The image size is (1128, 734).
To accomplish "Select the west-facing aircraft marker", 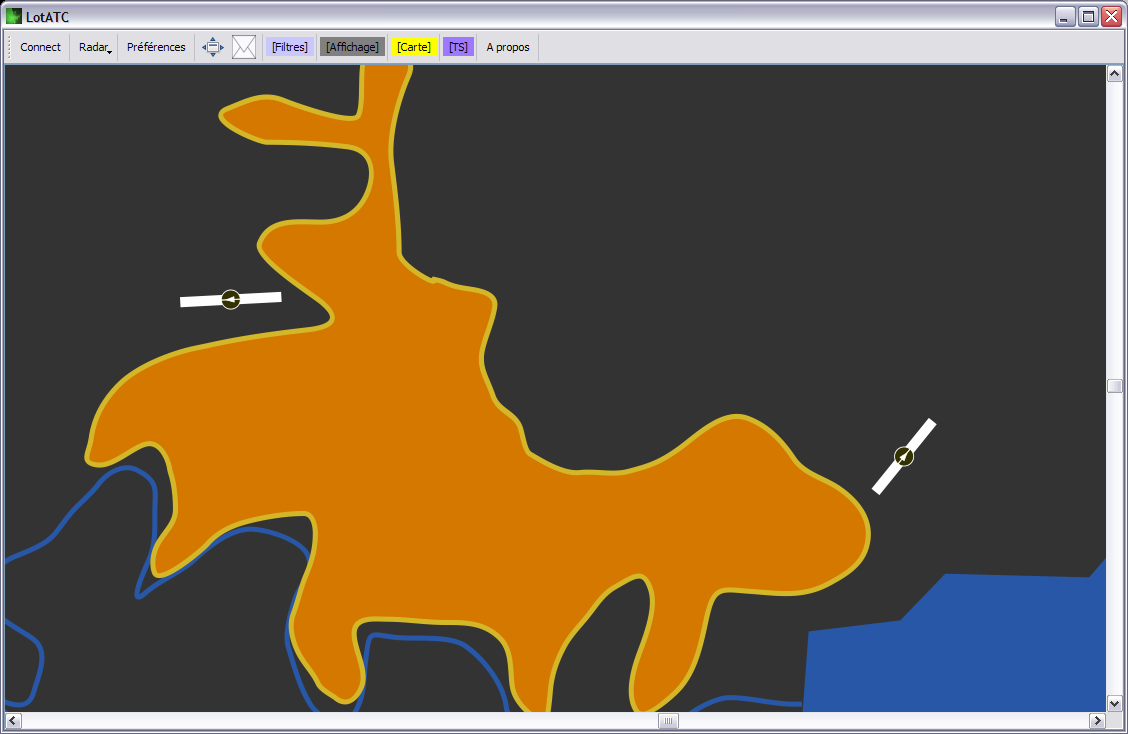I will coord(231,299).
